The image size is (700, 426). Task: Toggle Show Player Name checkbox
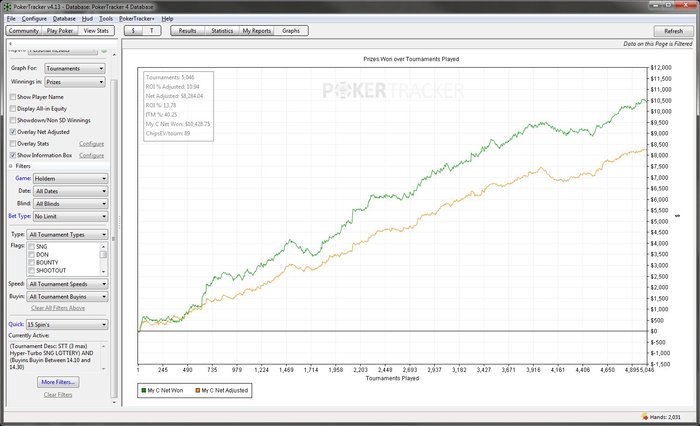13,97
